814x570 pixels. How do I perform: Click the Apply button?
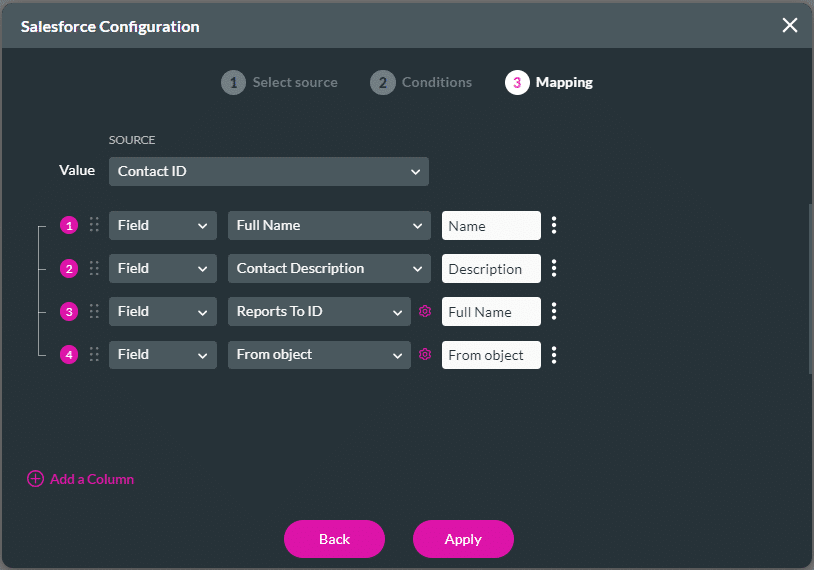click(463, 539)
